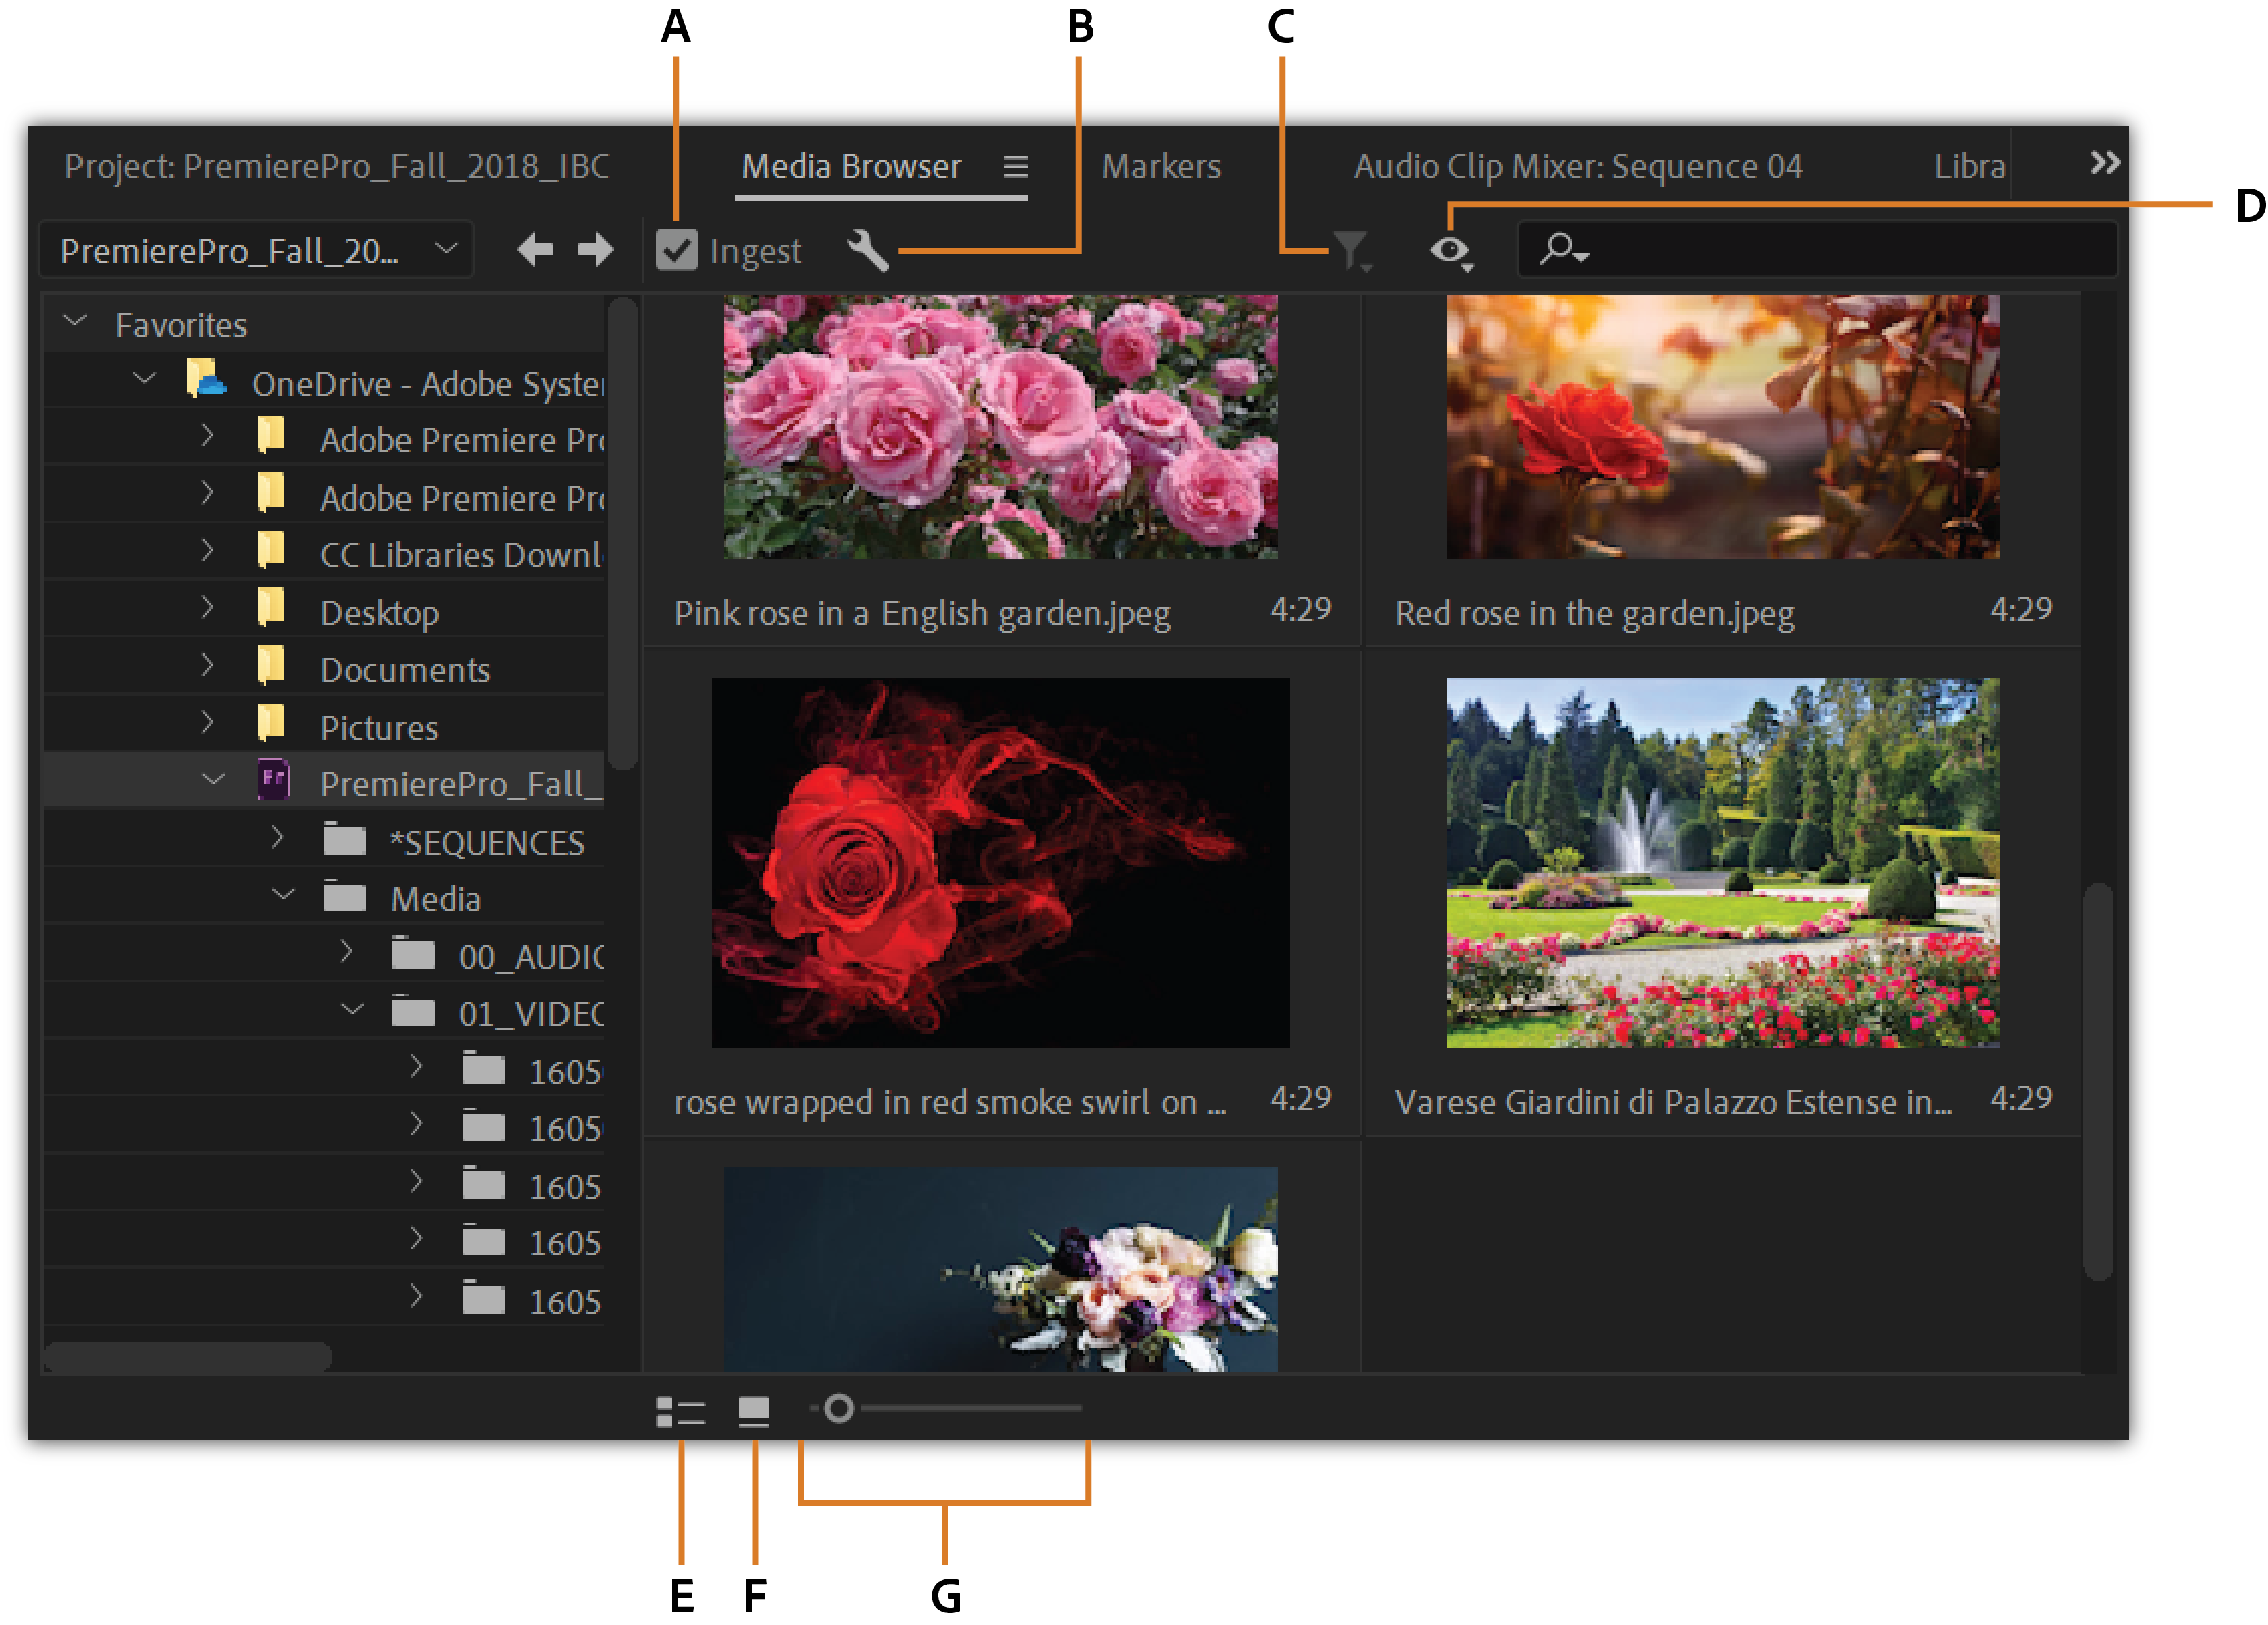Viewport: 2268px width, 1625px height.
Task: Open Media Browser panel menu icon
Action: coord(1015,167)
